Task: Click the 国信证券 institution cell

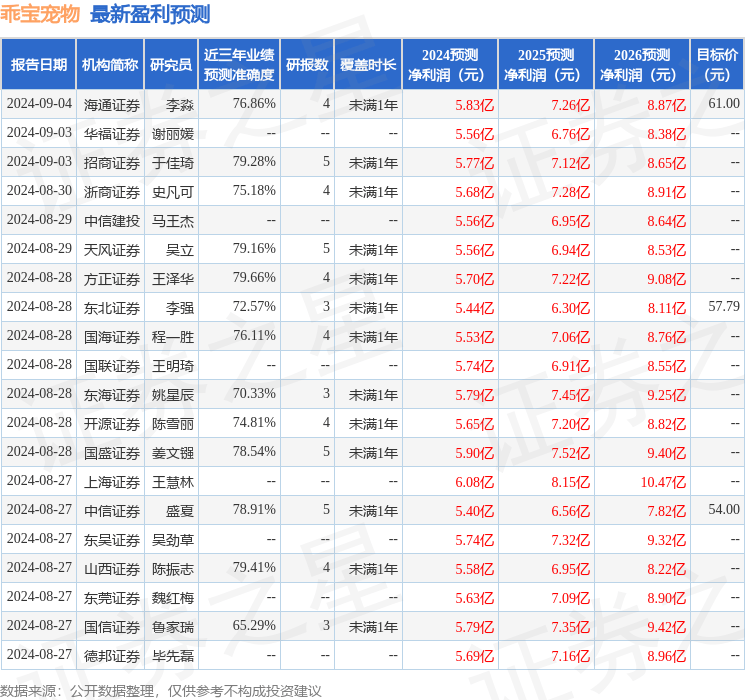Action: (112, 626)
